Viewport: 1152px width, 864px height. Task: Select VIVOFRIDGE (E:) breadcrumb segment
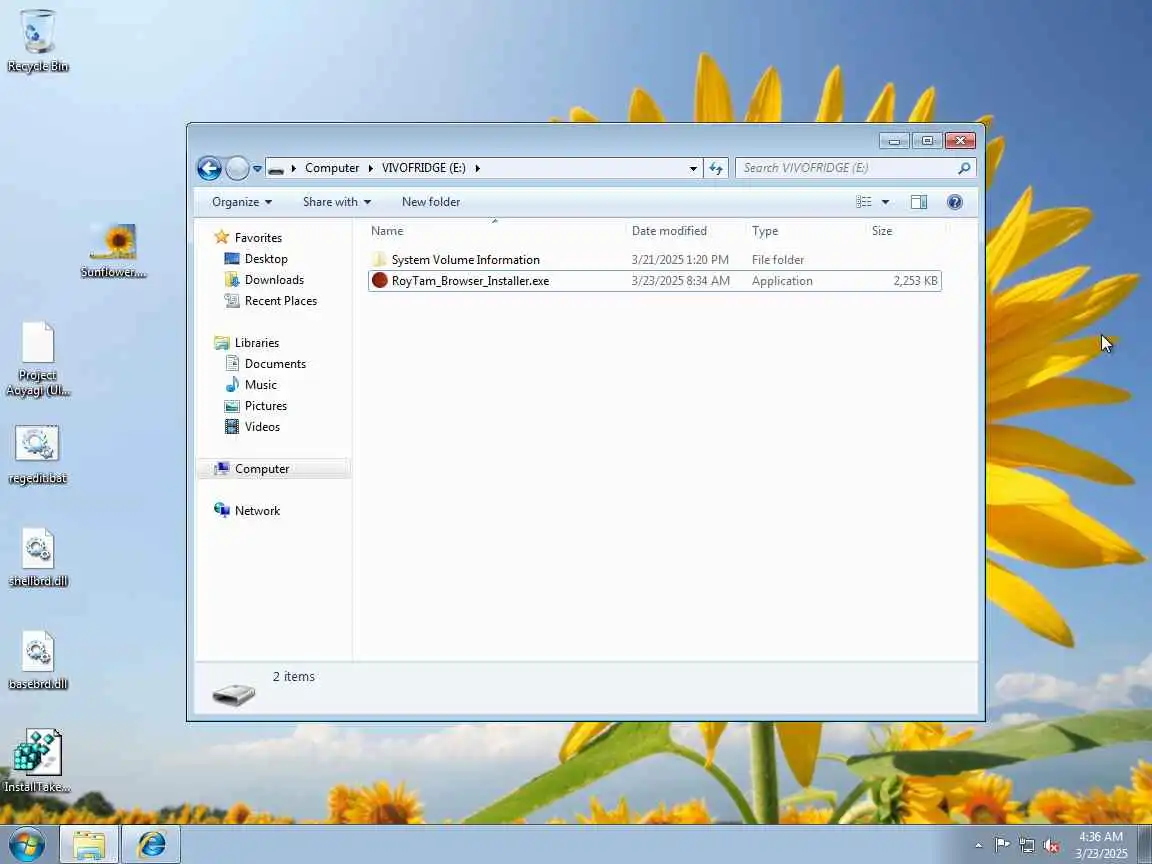423,168
